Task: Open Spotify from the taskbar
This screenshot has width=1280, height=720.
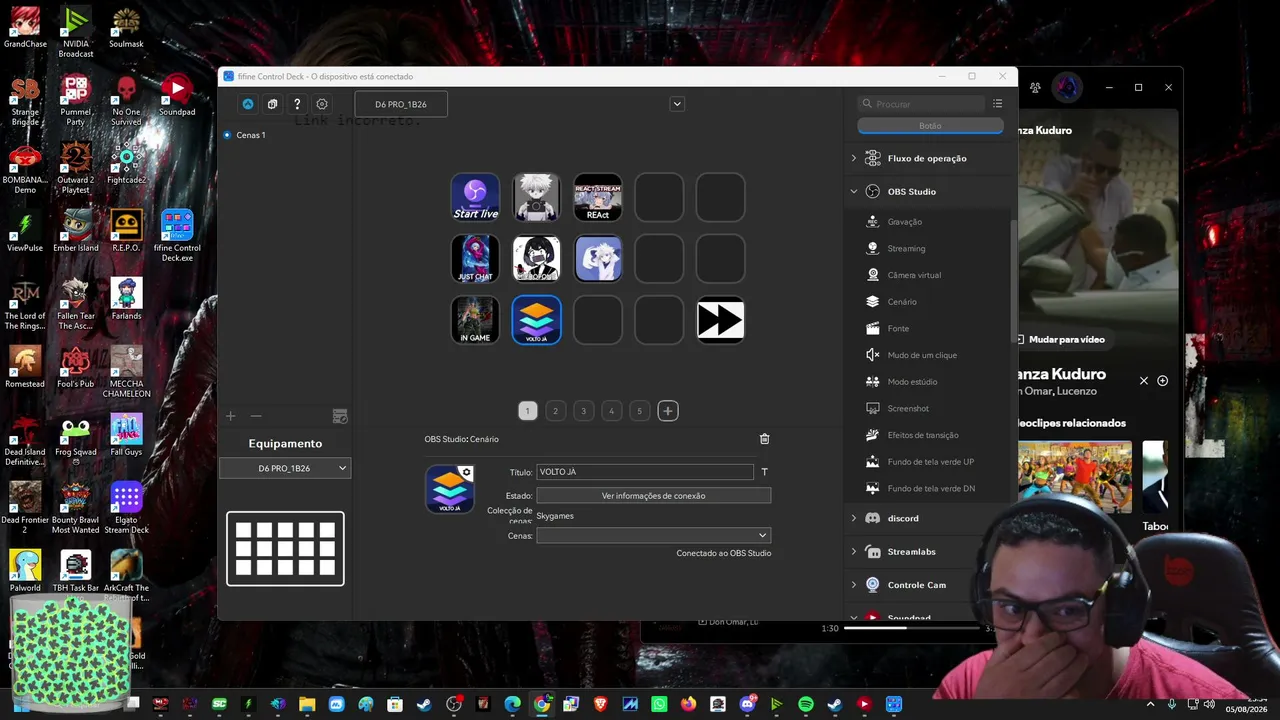Action: pyautogui.click(x=806, y=704)
